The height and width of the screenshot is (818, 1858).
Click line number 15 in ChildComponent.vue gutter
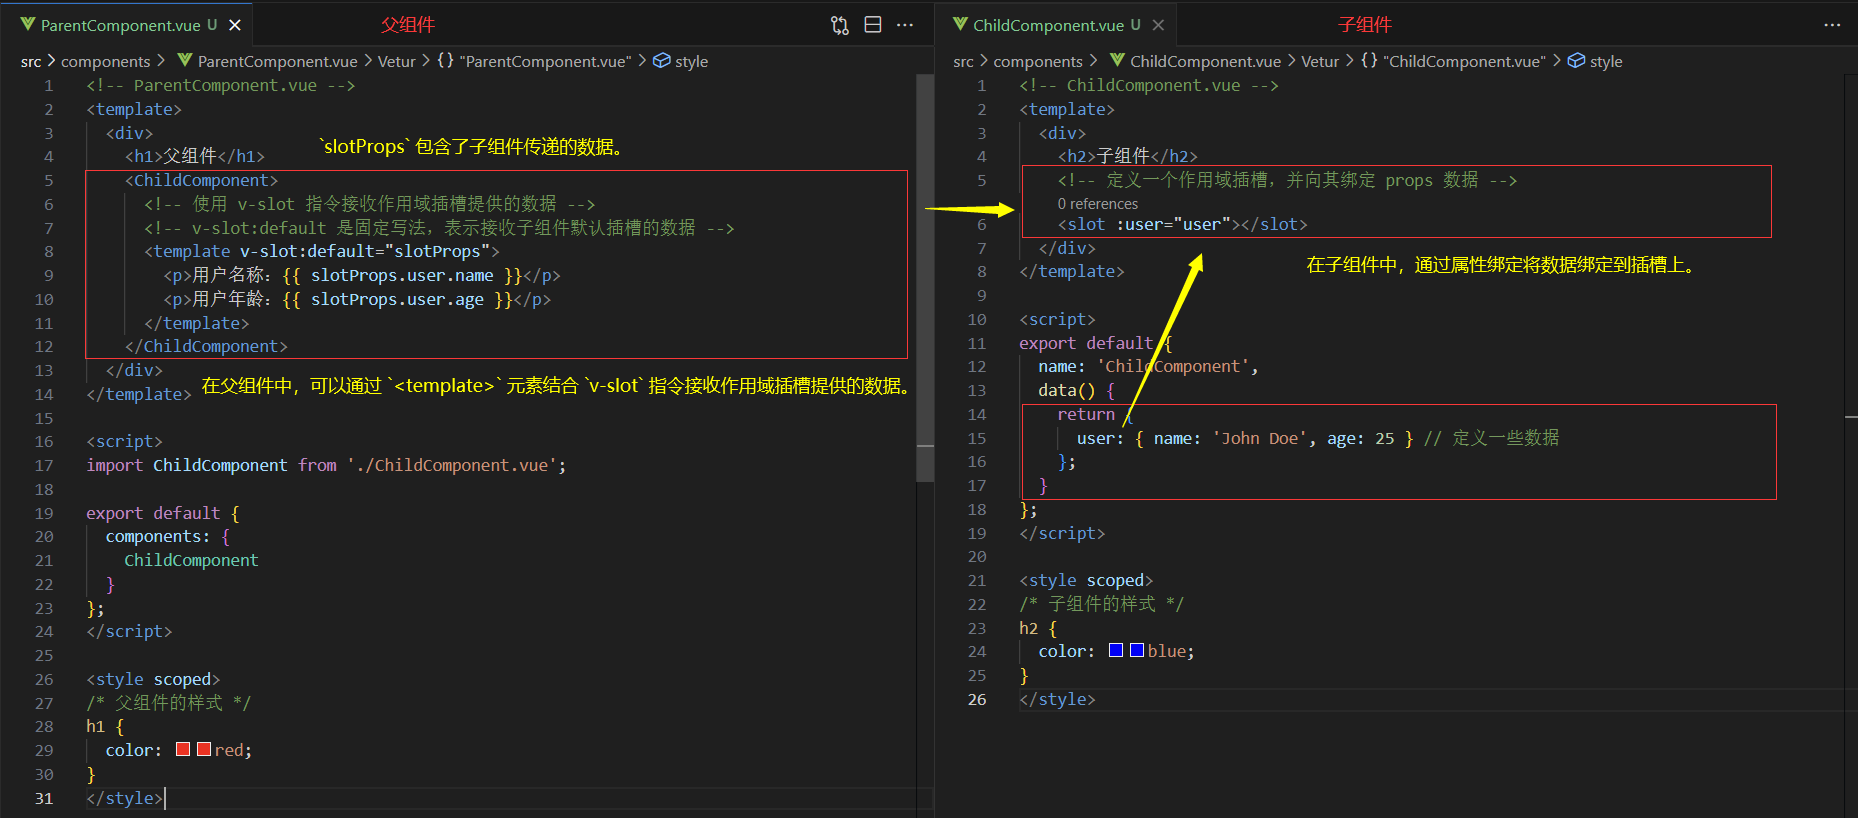977,438
